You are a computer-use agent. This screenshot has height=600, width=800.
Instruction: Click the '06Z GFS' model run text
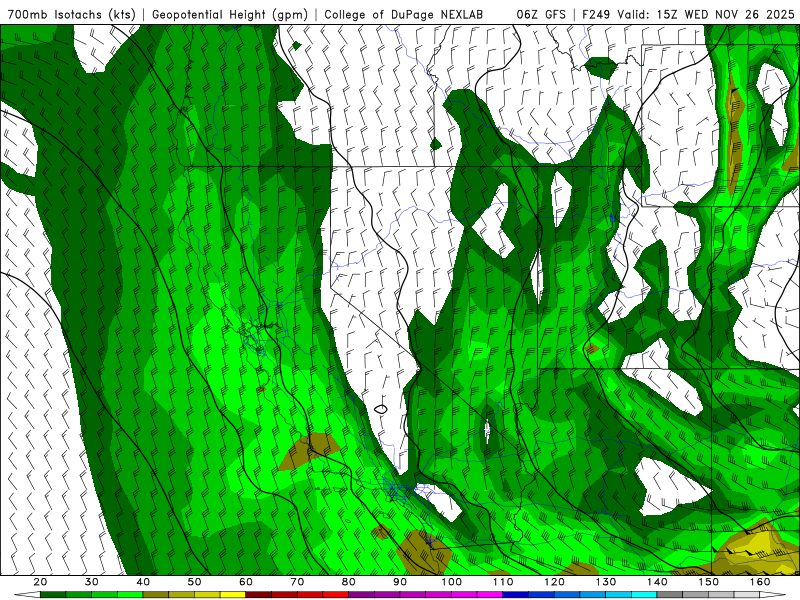point(541,15)
